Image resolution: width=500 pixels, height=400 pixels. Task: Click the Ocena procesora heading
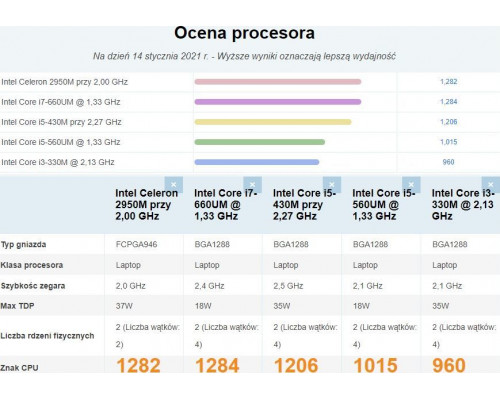[244, 33]
